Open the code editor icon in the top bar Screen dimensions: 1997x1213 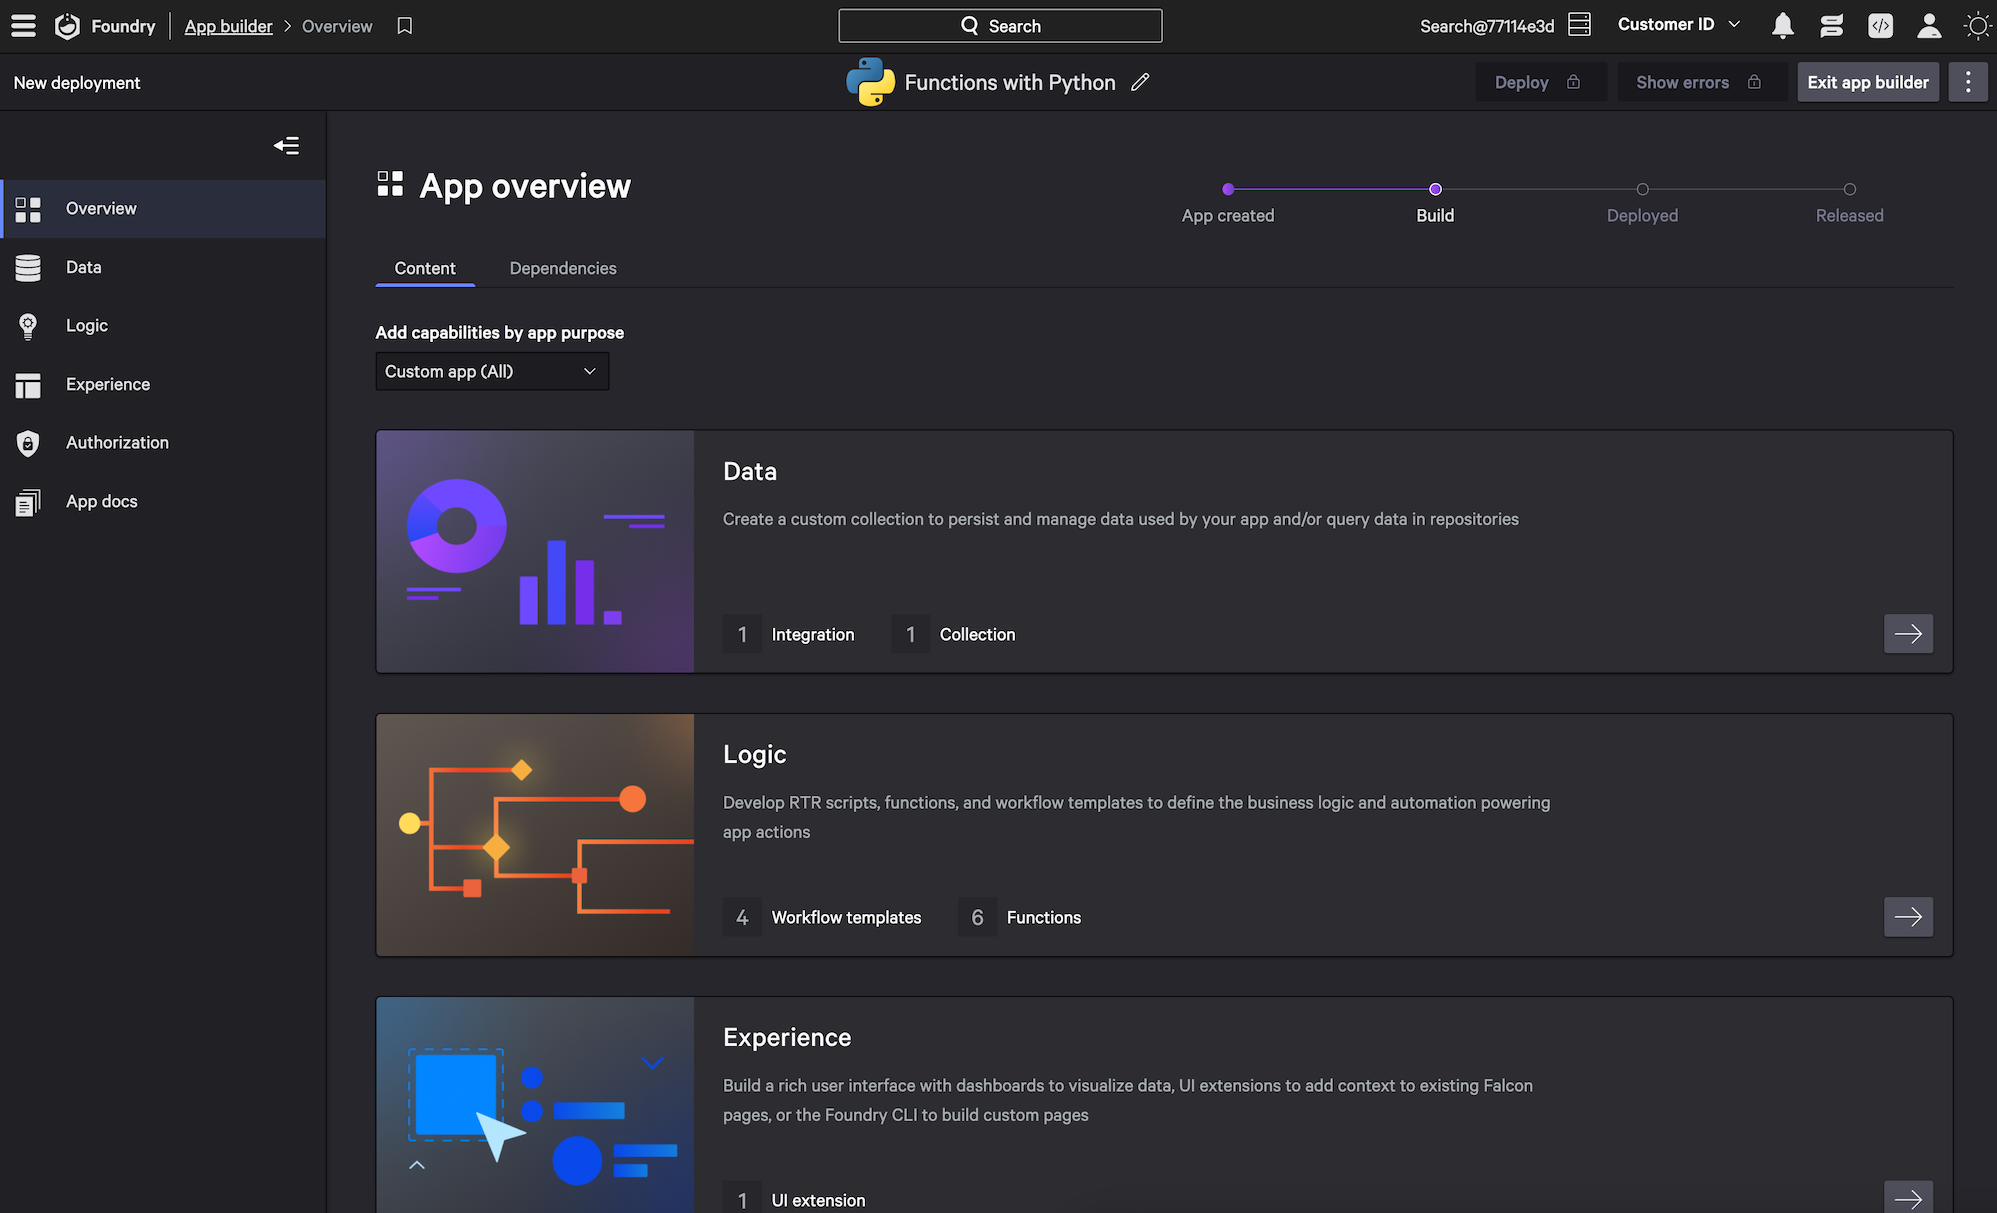point(1880,26)
